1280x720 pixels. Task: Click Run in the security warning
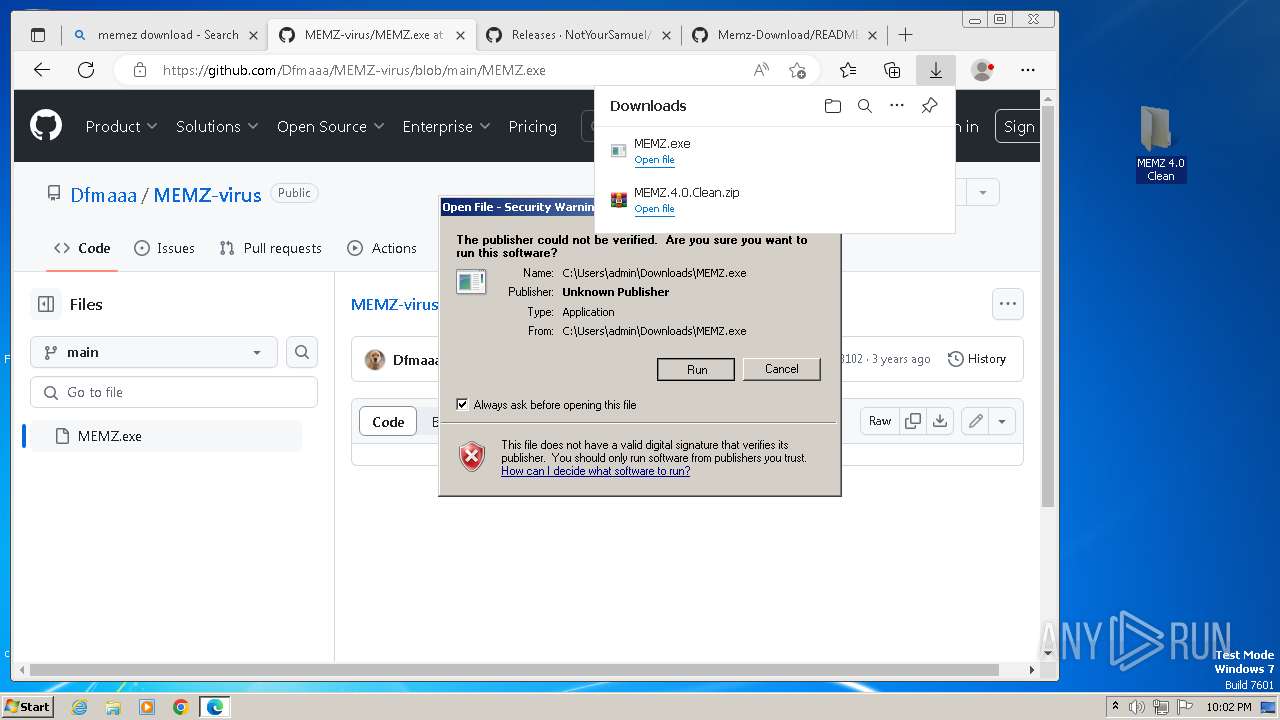click(x=696, y=369)
